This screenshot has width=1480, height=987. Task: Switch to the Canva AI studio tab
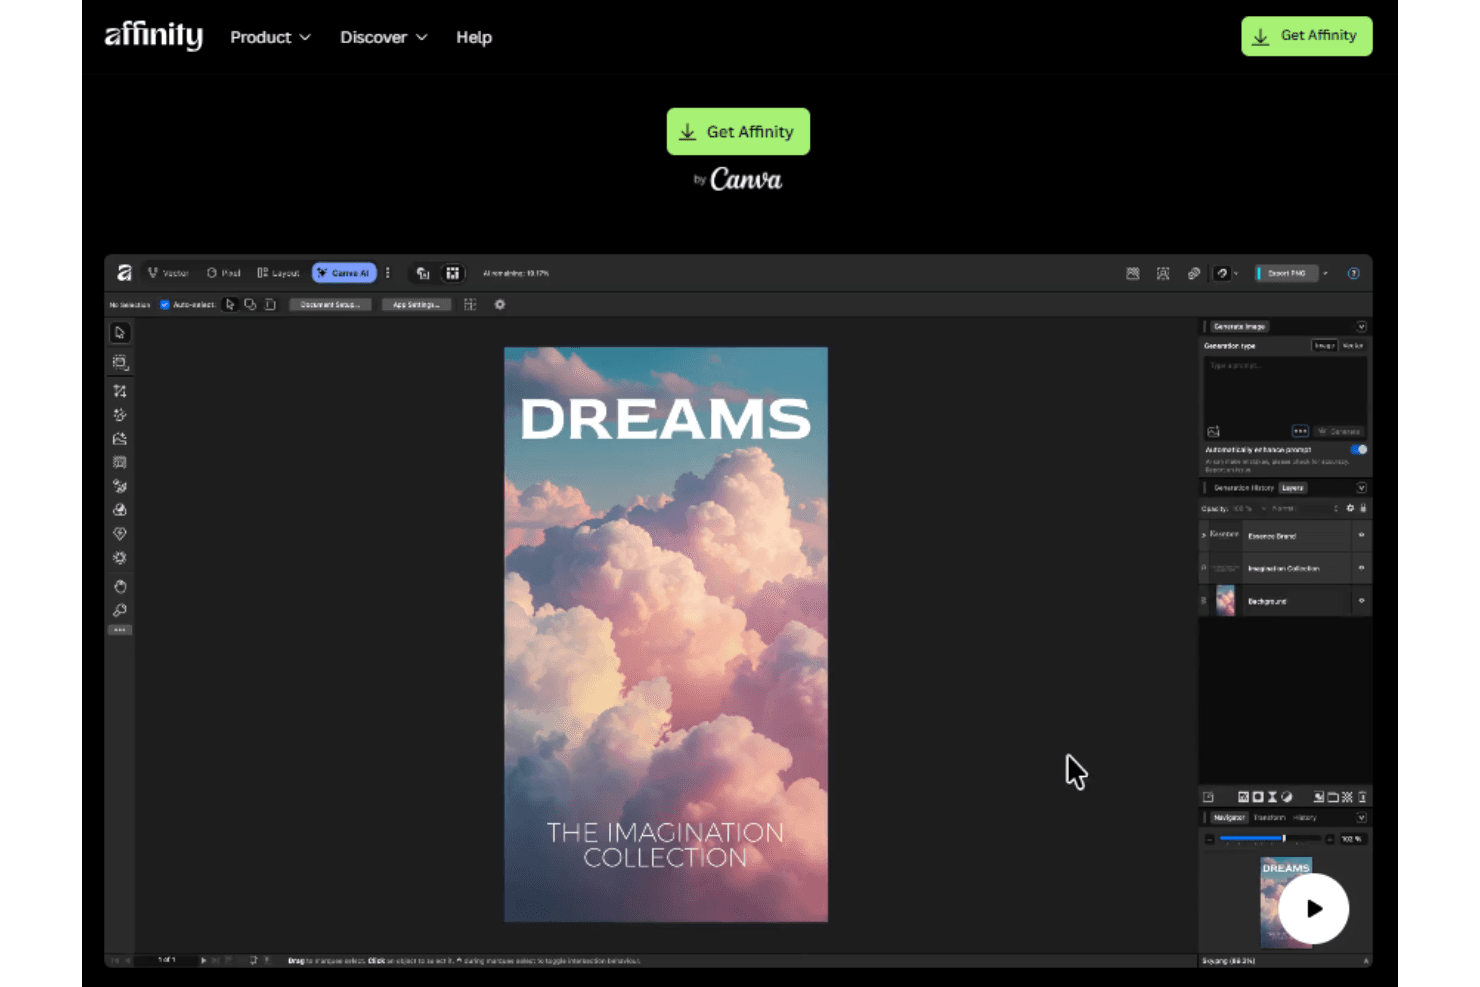pos(344,273)
